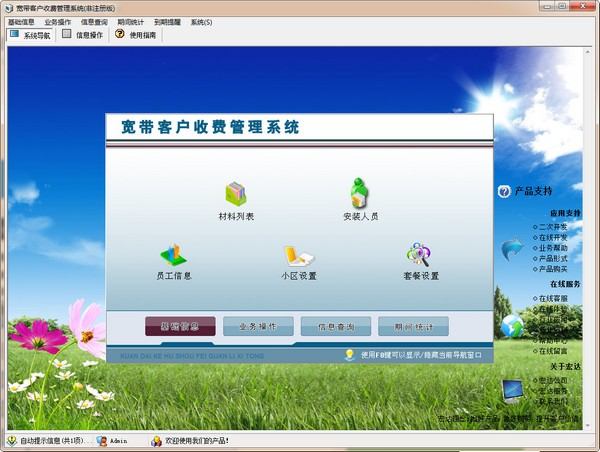Click the 使用指南 help icon in toolbar

[120, 34]
